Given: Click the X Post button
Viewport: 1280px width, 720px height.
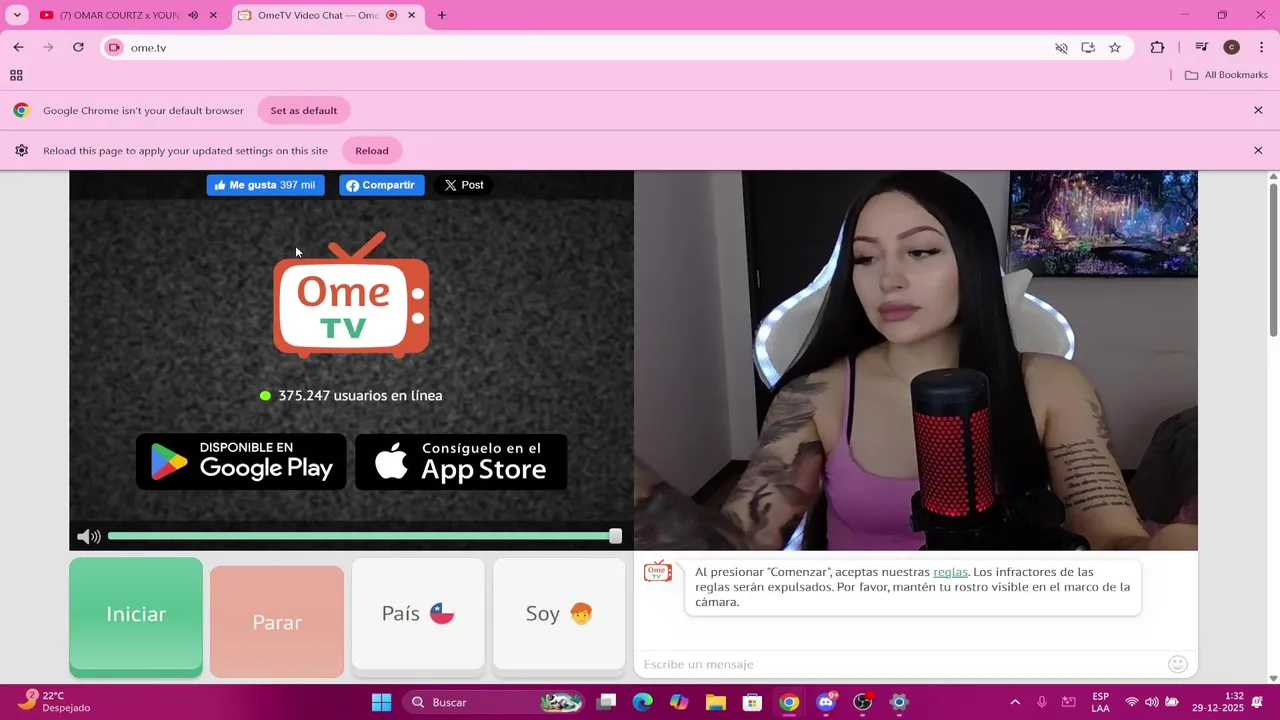Looking at the screenshot, I should (x=463, y=185).
